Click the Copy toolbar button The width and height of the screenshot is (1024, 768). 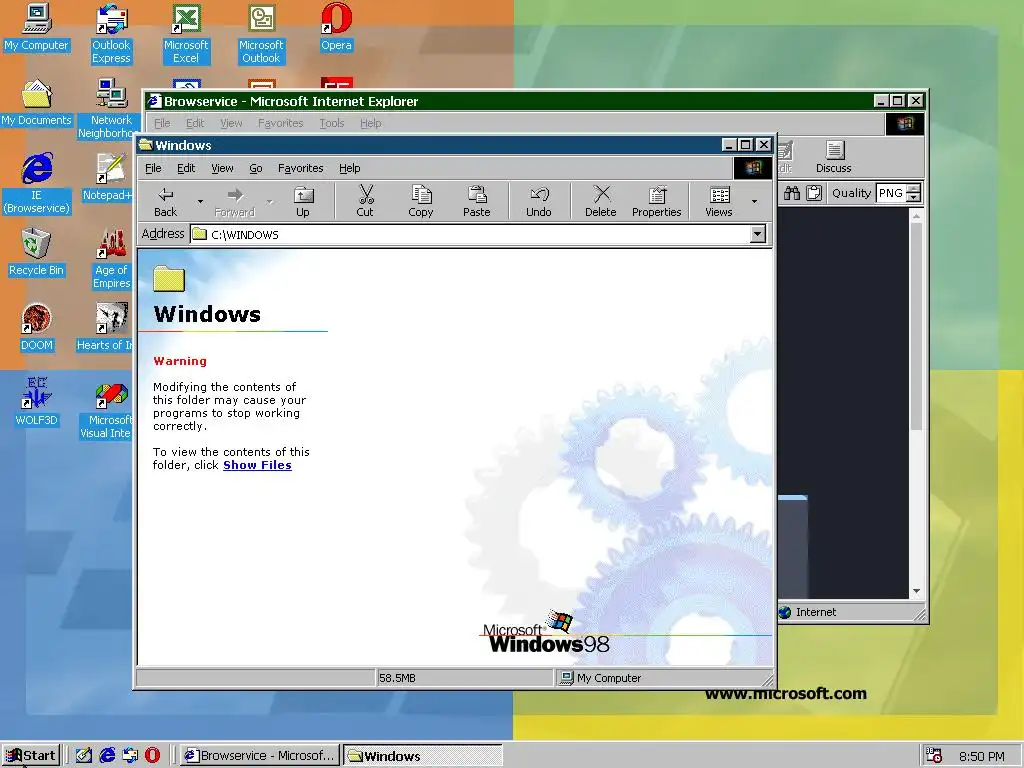[x=421, y=201]
